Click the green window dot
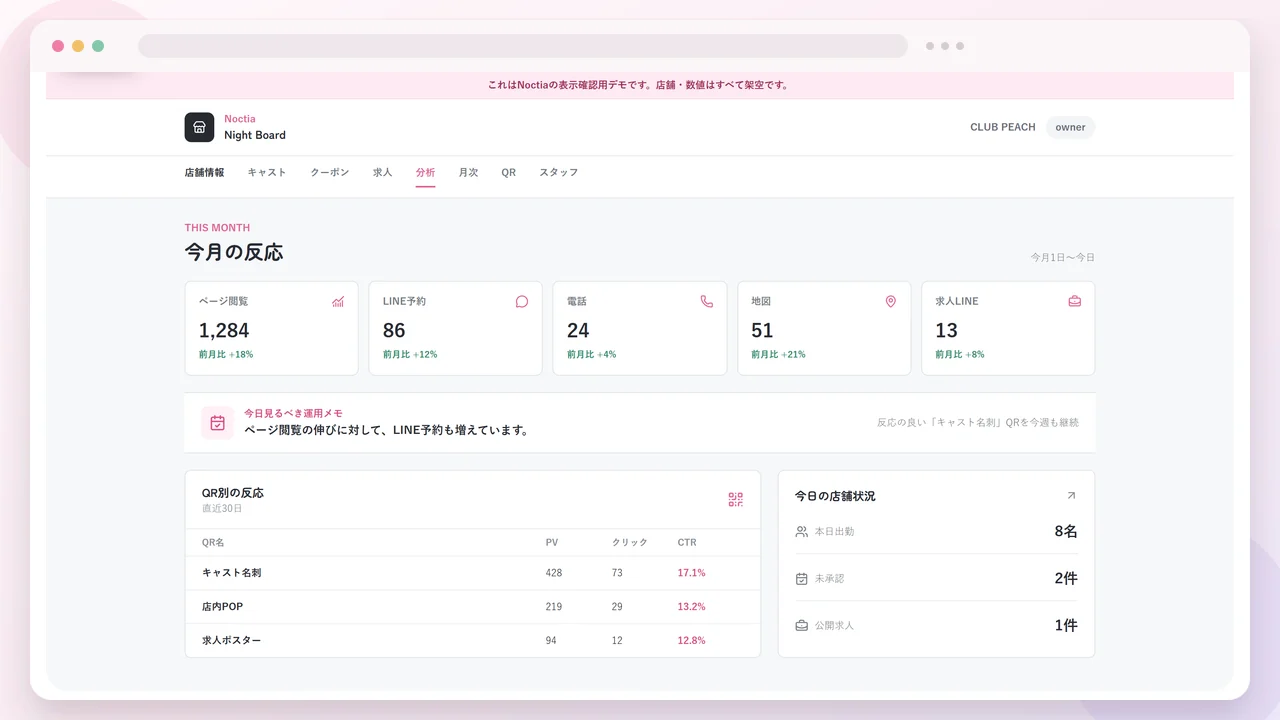 click(98, 46)
